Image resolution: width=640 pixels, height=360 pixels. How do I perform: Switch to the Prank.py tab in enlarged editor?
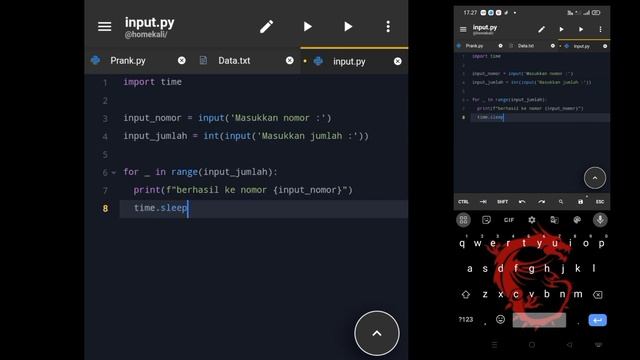pos(128,60)
